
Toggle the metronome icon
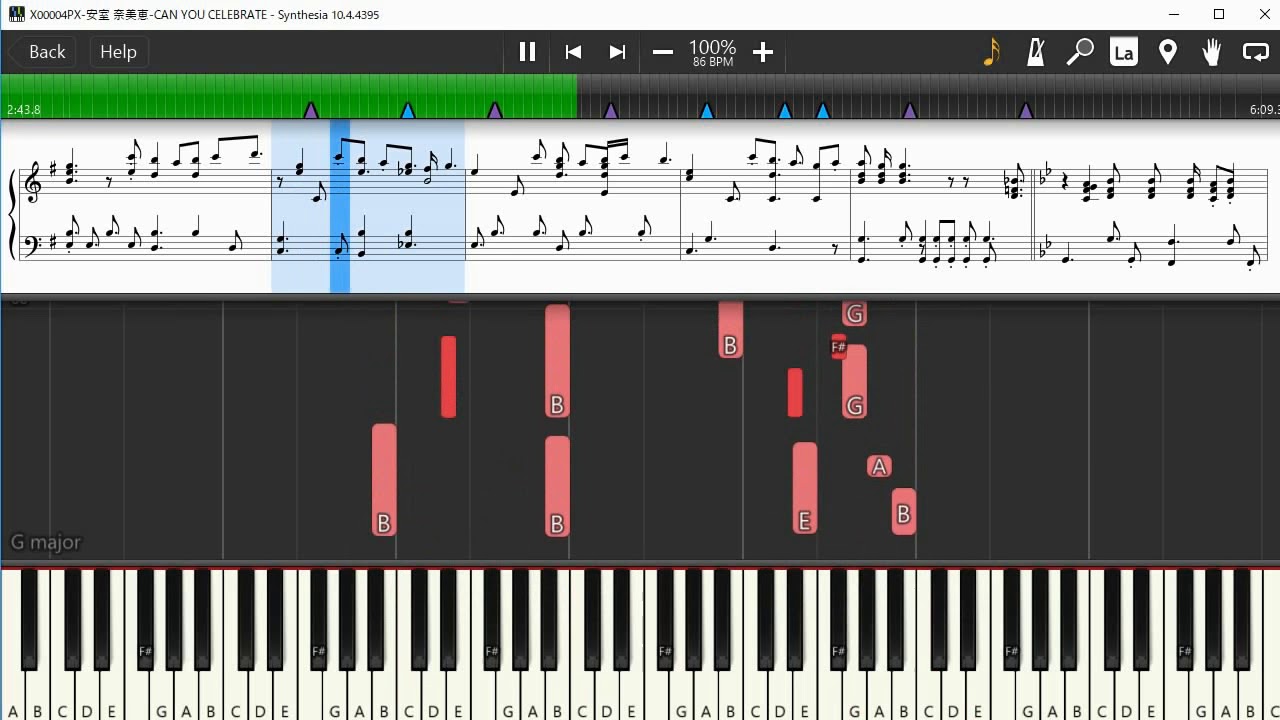(1036, 52)
